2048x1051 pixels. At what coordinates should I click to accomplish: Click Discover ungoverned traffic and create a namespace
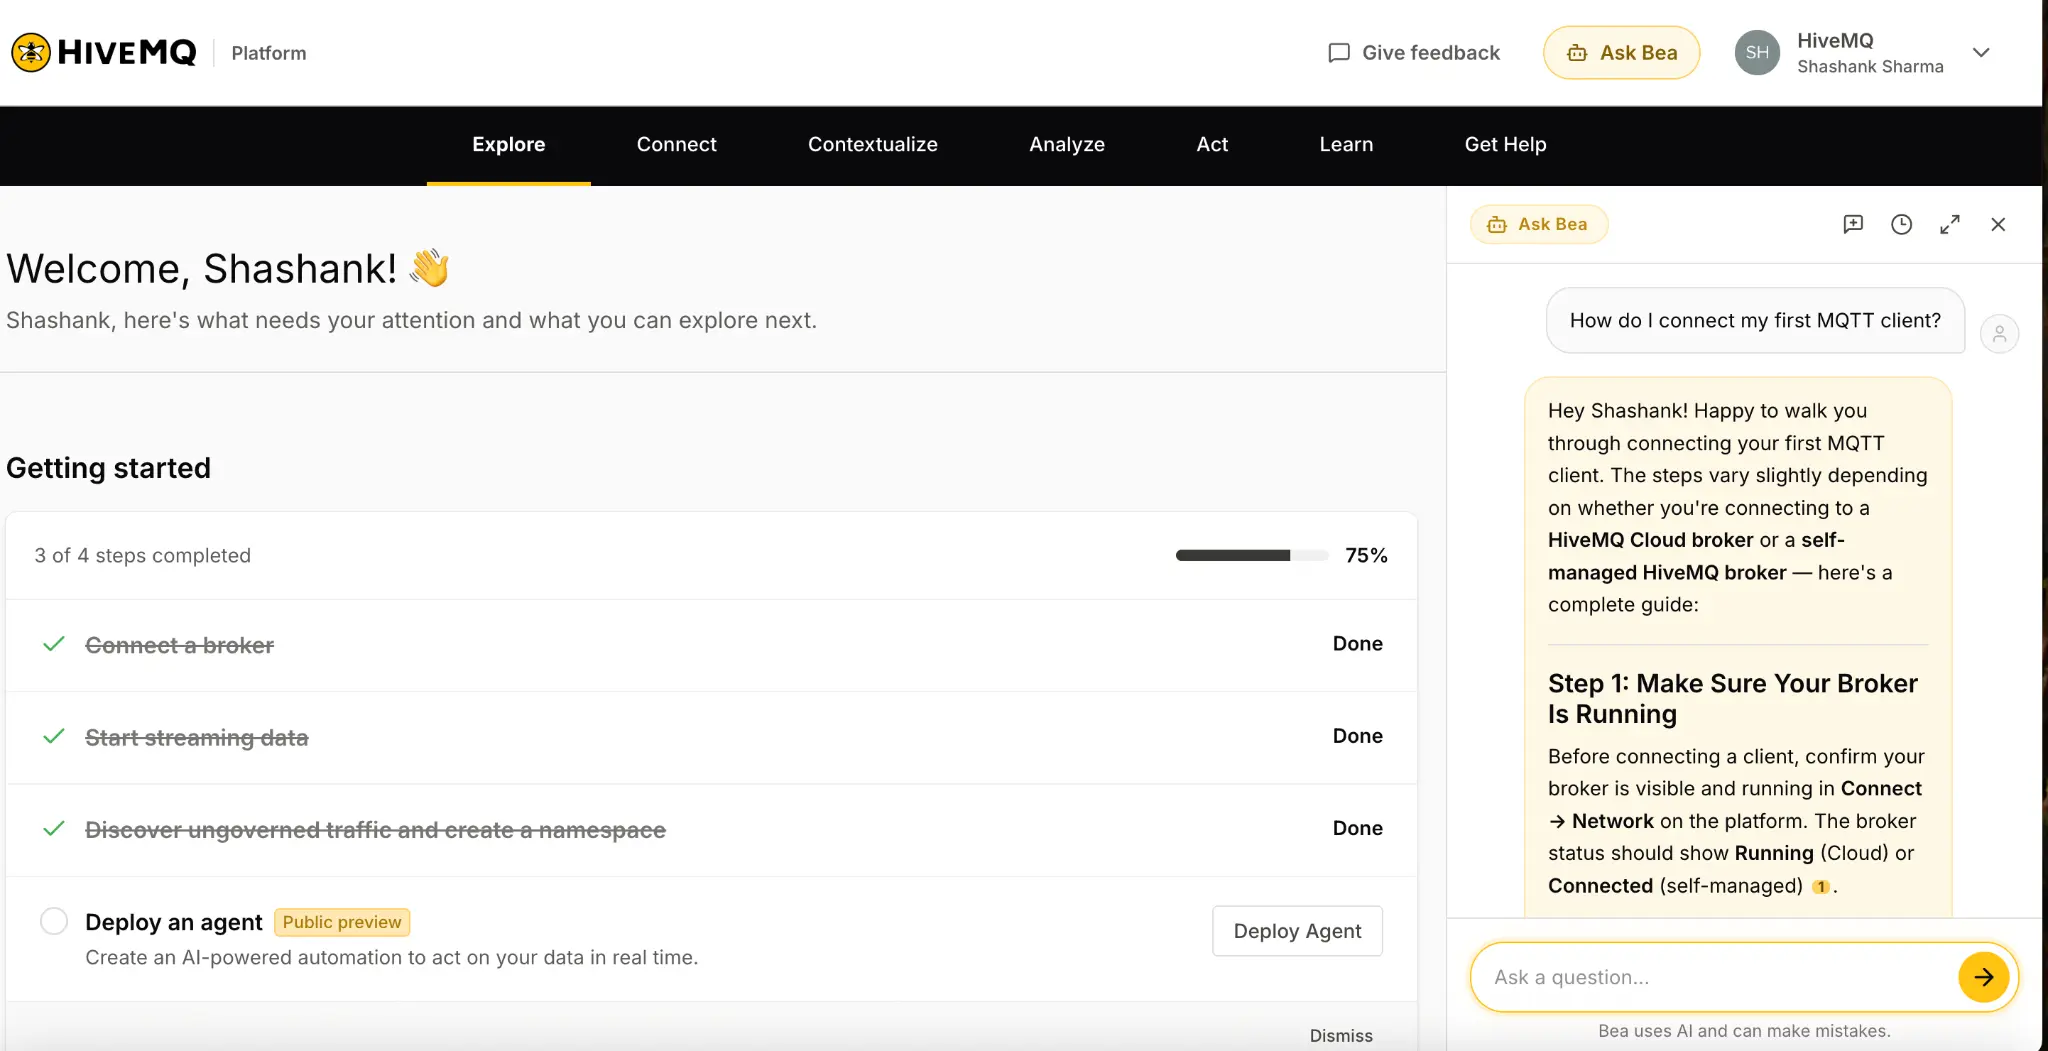pyautogui.click(x=375, y=829)
